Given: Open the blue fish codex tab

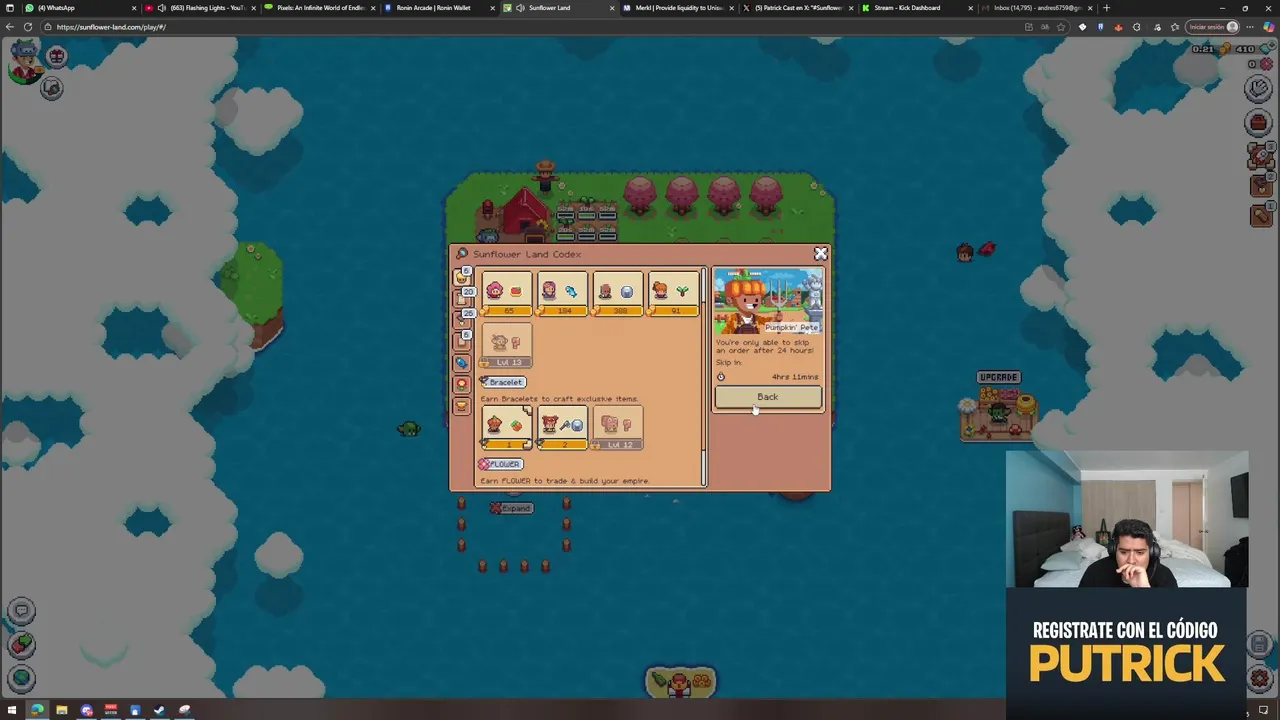Looking at the screenshot, I should click(462, 363).
